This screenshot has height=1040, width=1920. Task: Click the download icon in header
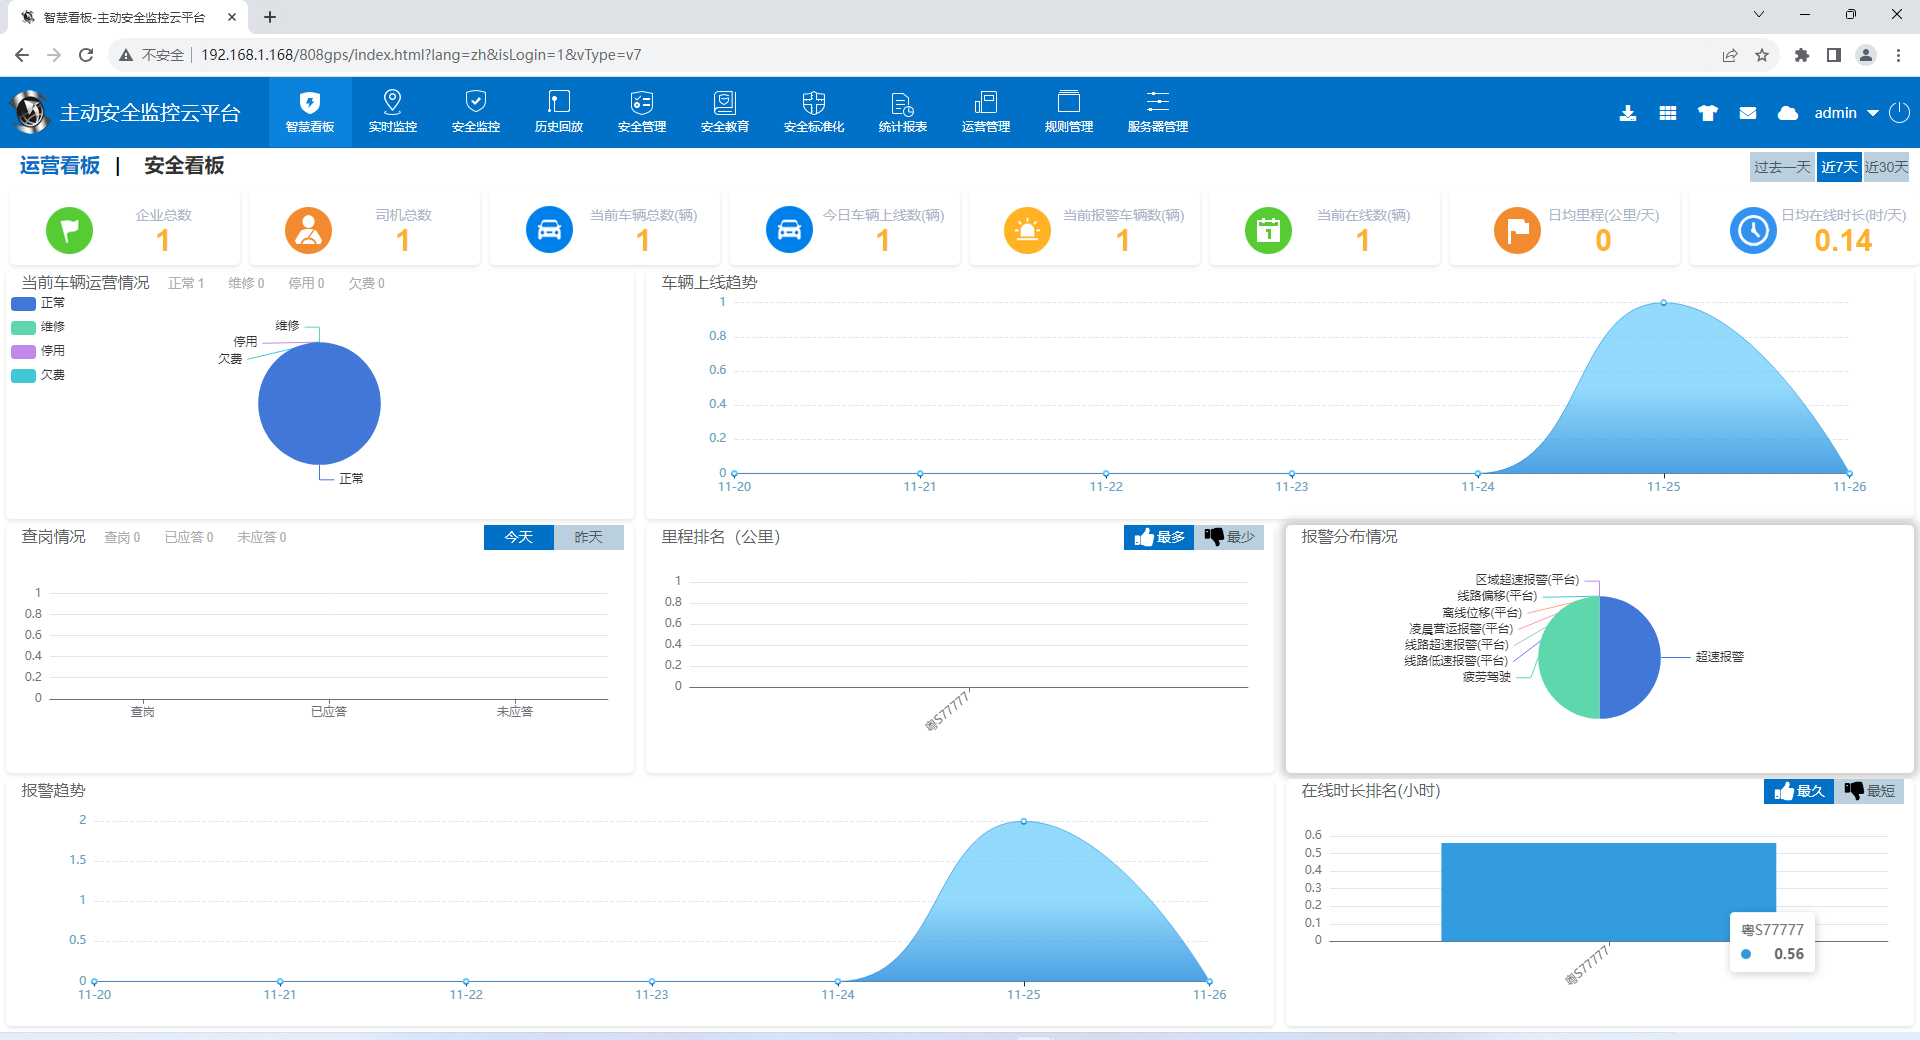(x=1628, y=113)
